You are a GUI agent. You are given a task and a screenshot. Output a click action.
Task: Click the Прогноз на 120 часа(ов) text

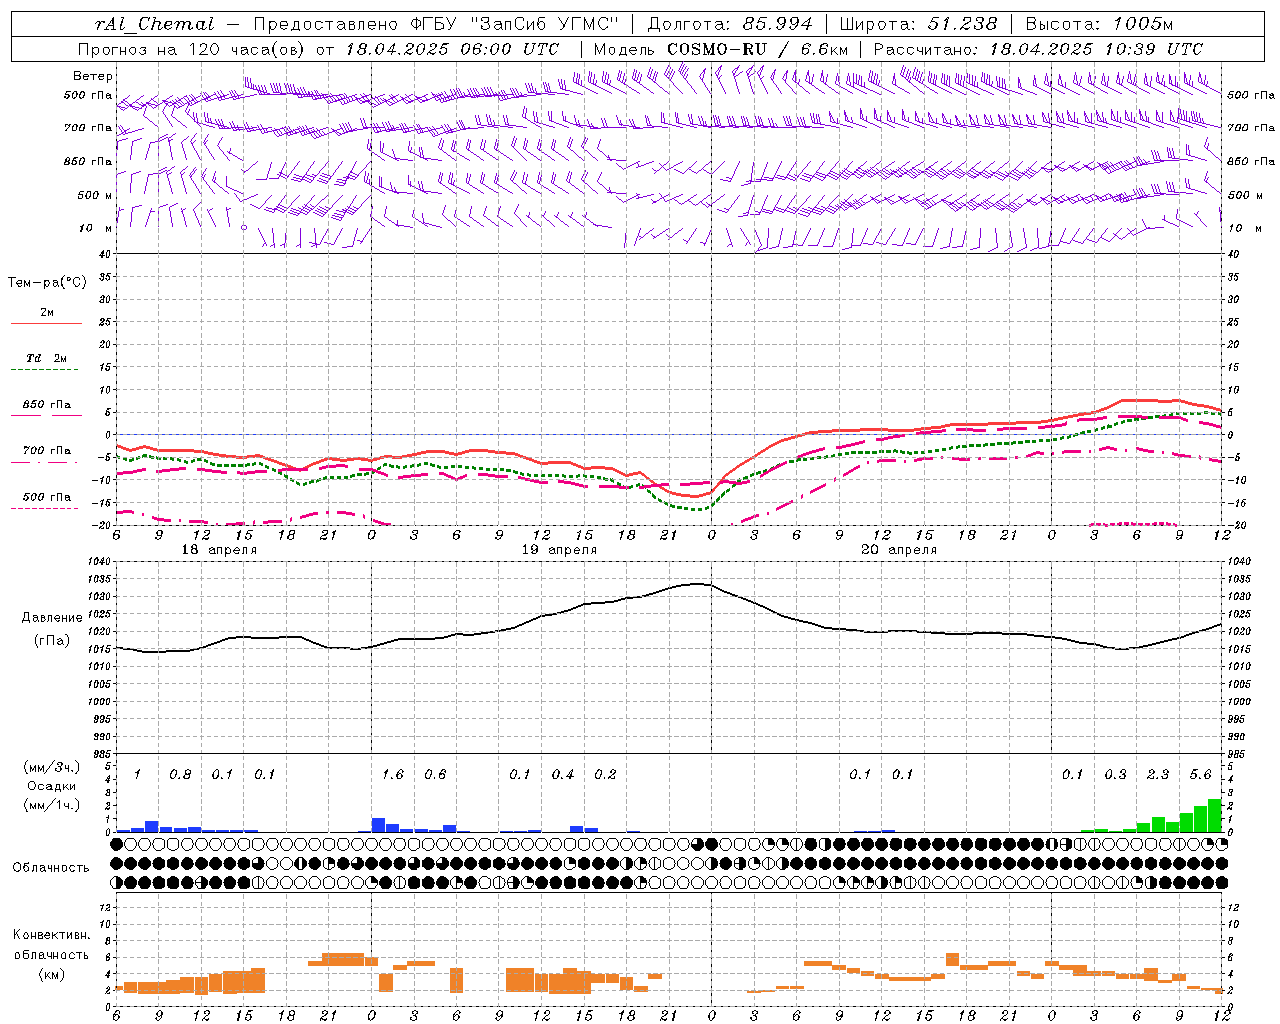pyautogui.click(x=193, y=49)
